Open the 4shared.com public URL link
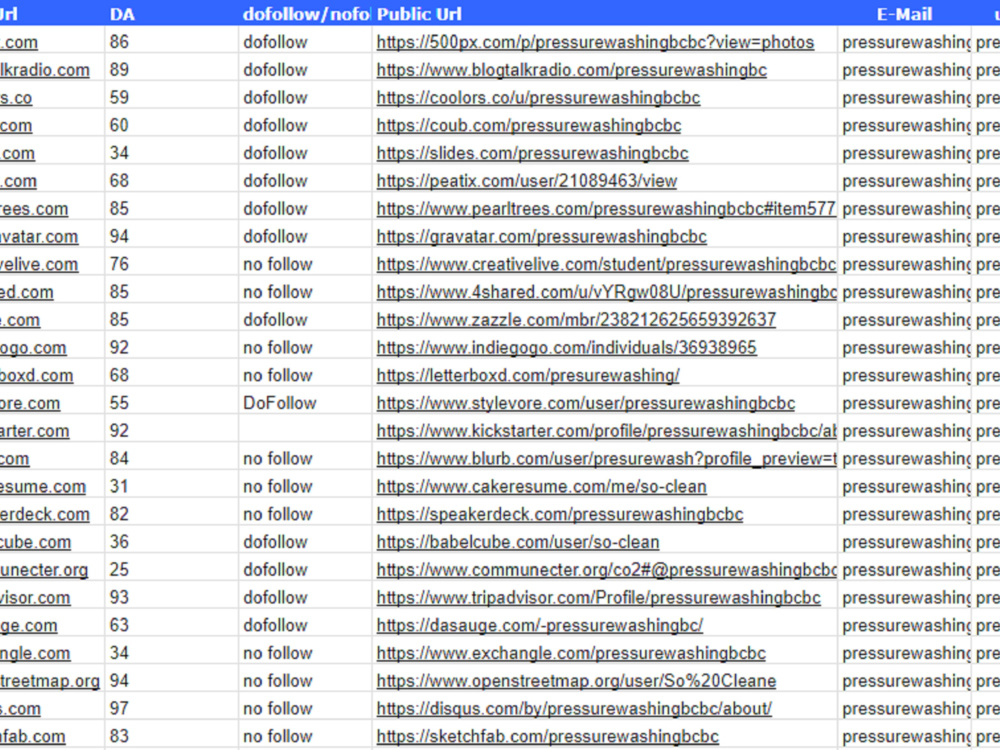1000x750 pixels. click(606, 292)
